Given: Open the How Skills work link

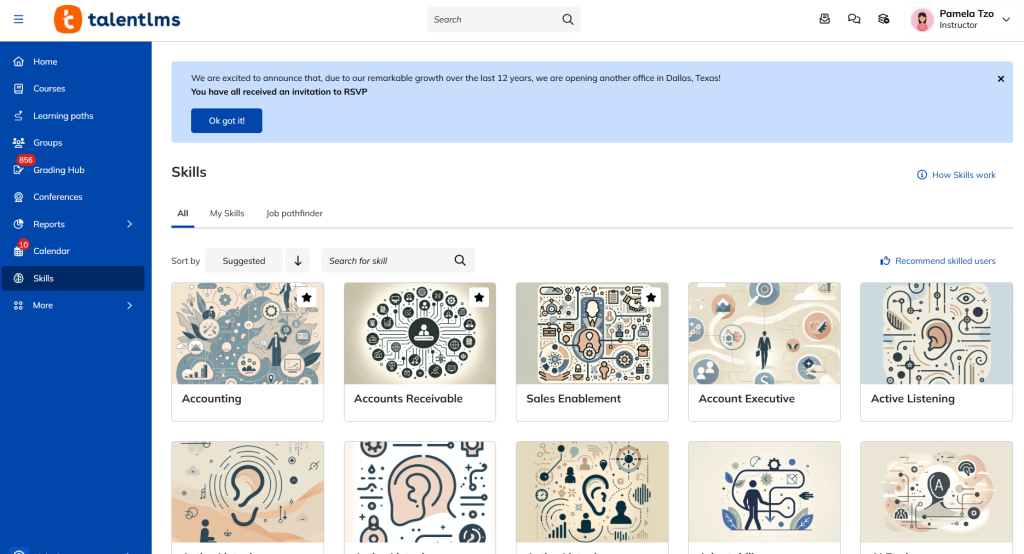Looking at the screenshot, I should [x=956, y=175].
